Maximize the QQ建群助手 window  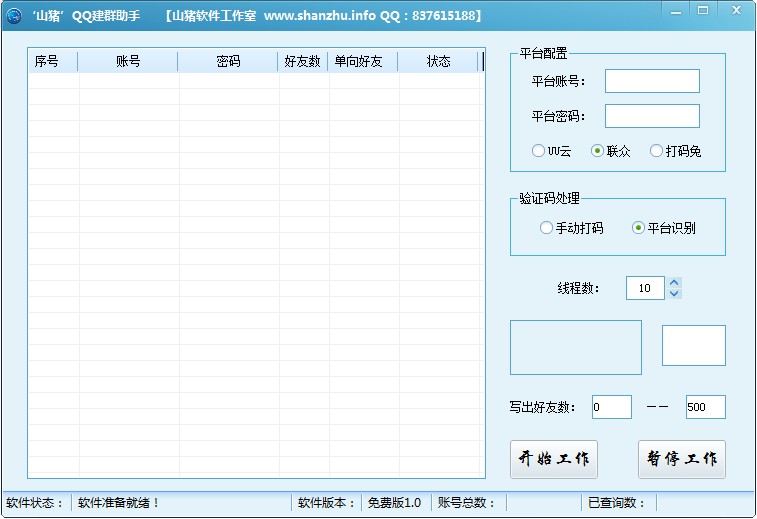click(703, 11)
